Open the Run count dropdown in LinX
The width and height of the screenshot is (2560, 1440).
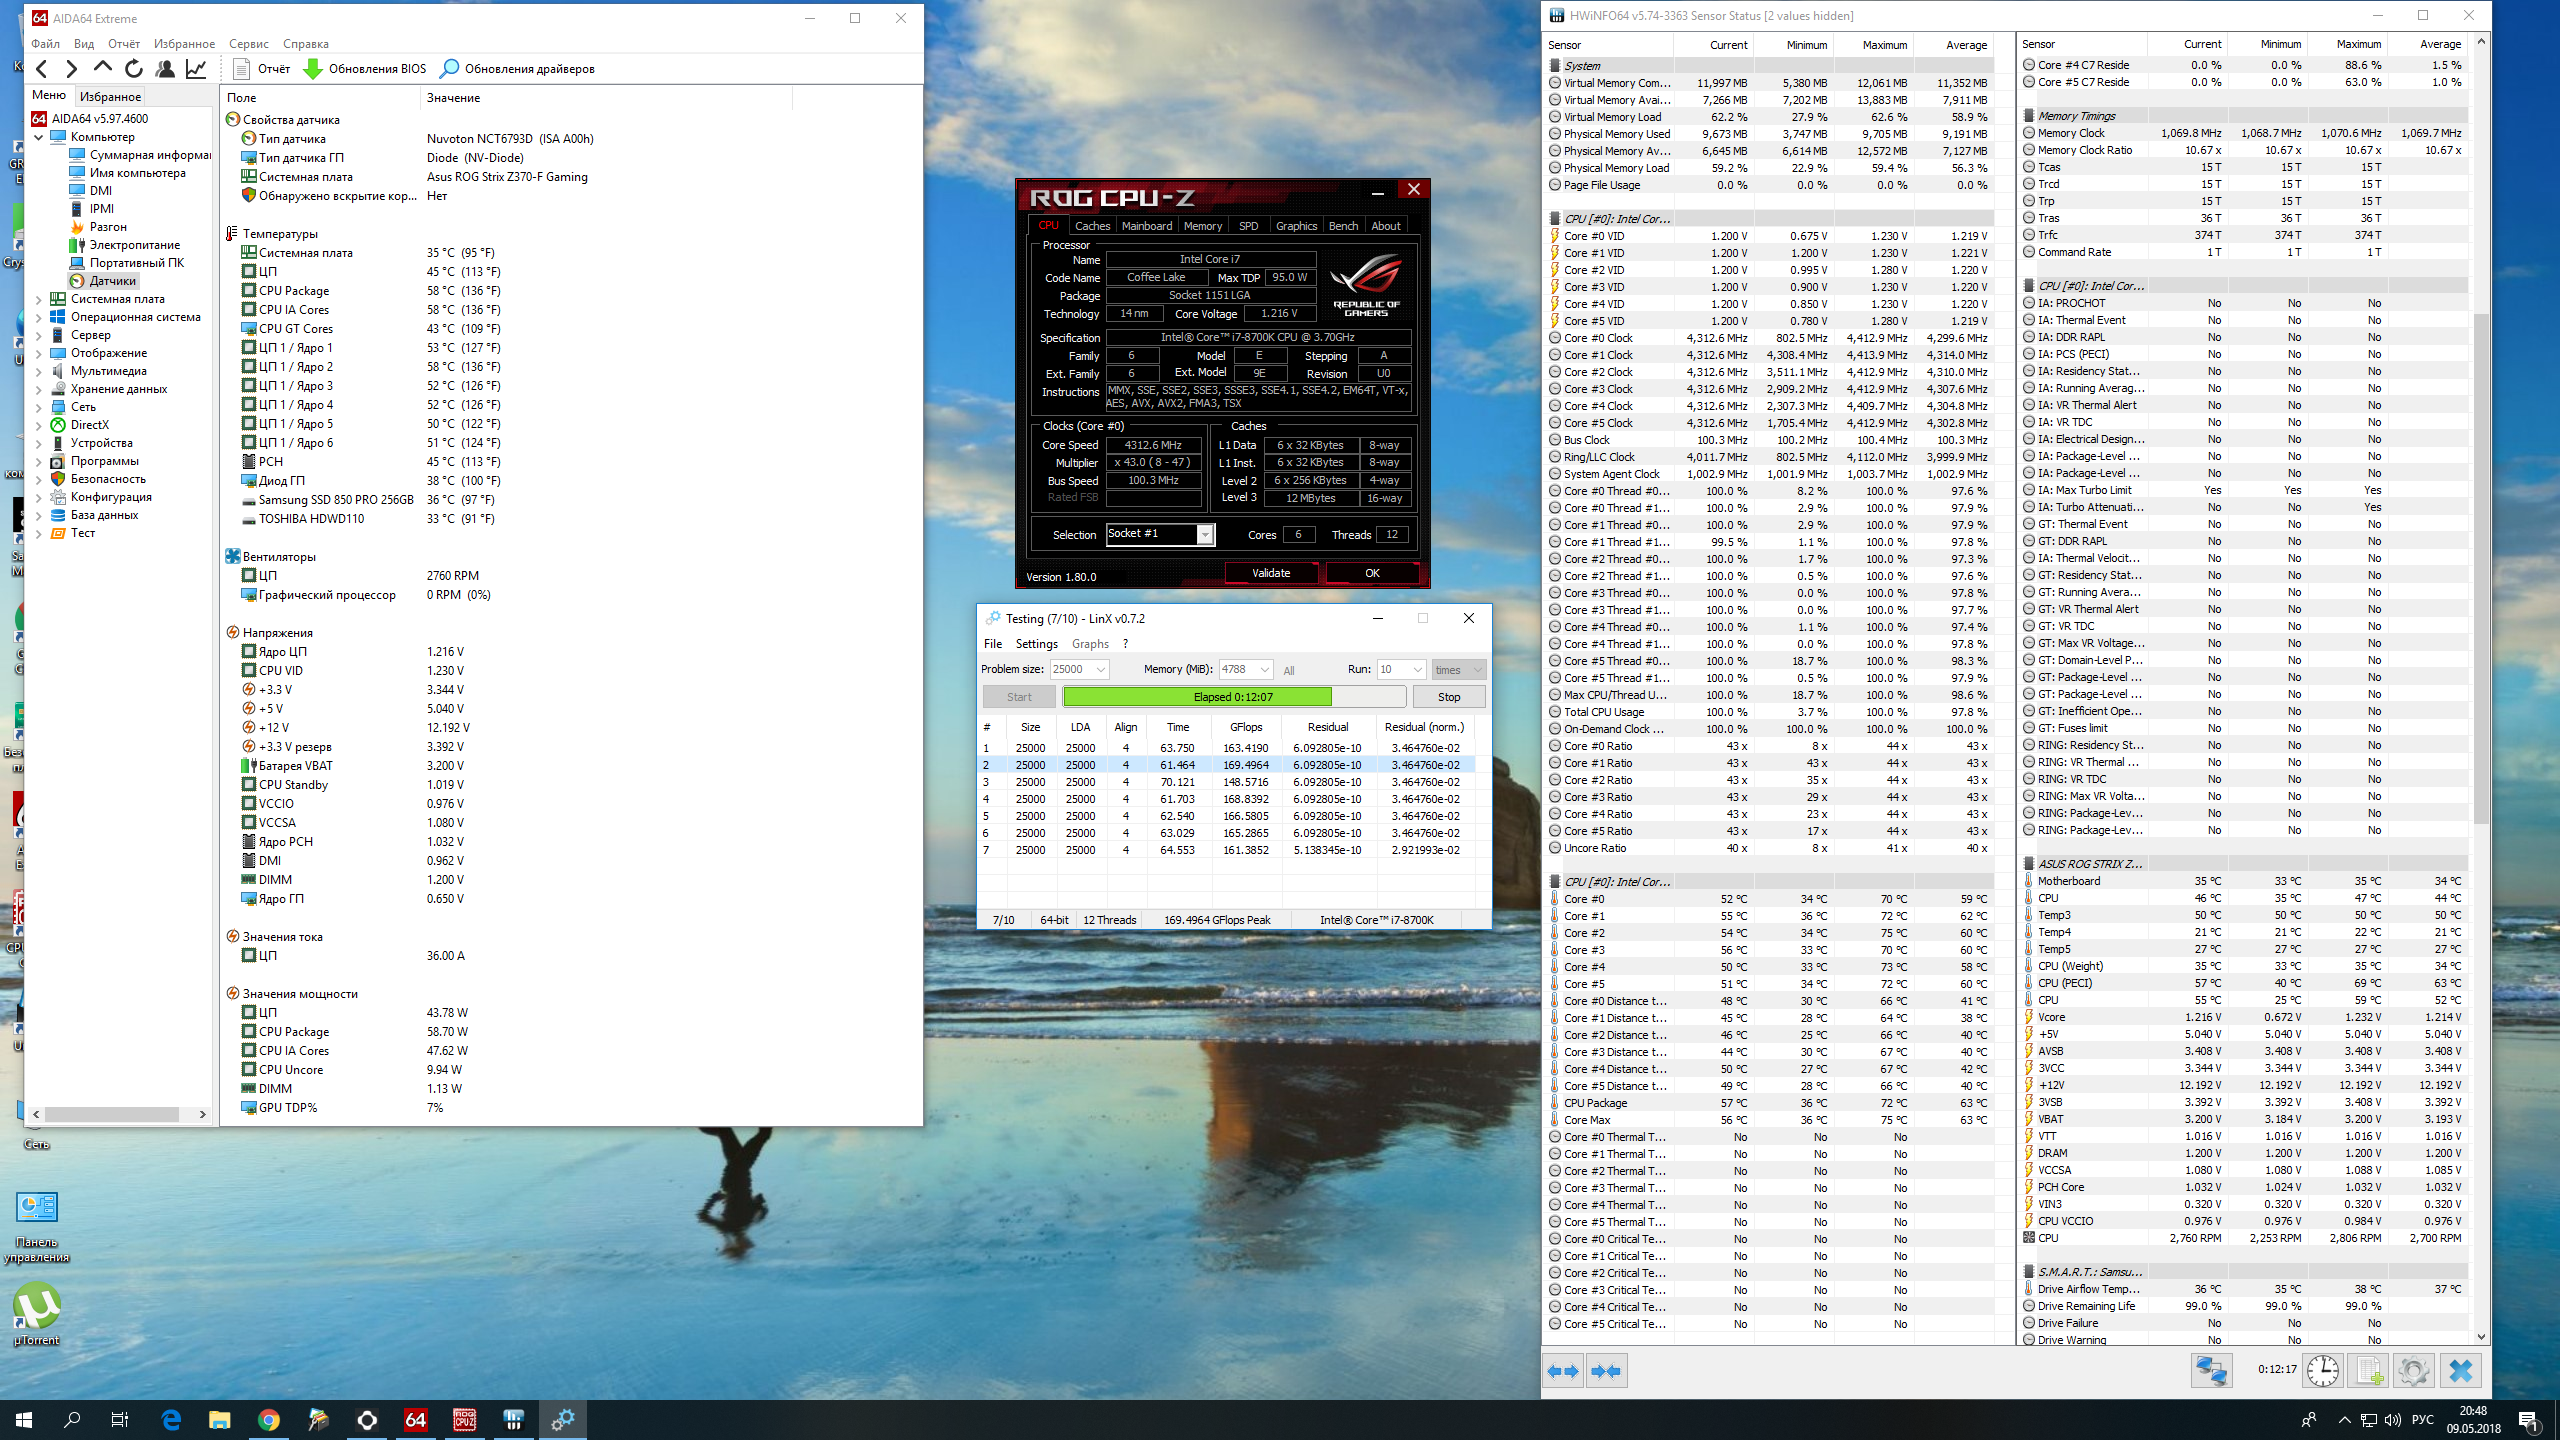pyautogui.click(x=1417, y=670)
